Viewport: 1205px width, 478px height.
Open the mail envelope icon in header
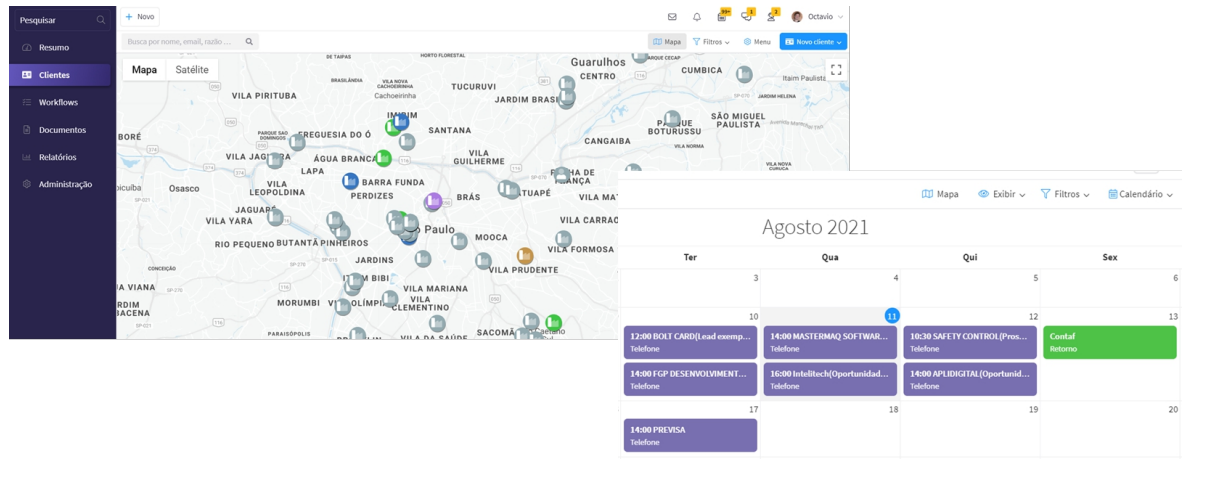point(672,17)
